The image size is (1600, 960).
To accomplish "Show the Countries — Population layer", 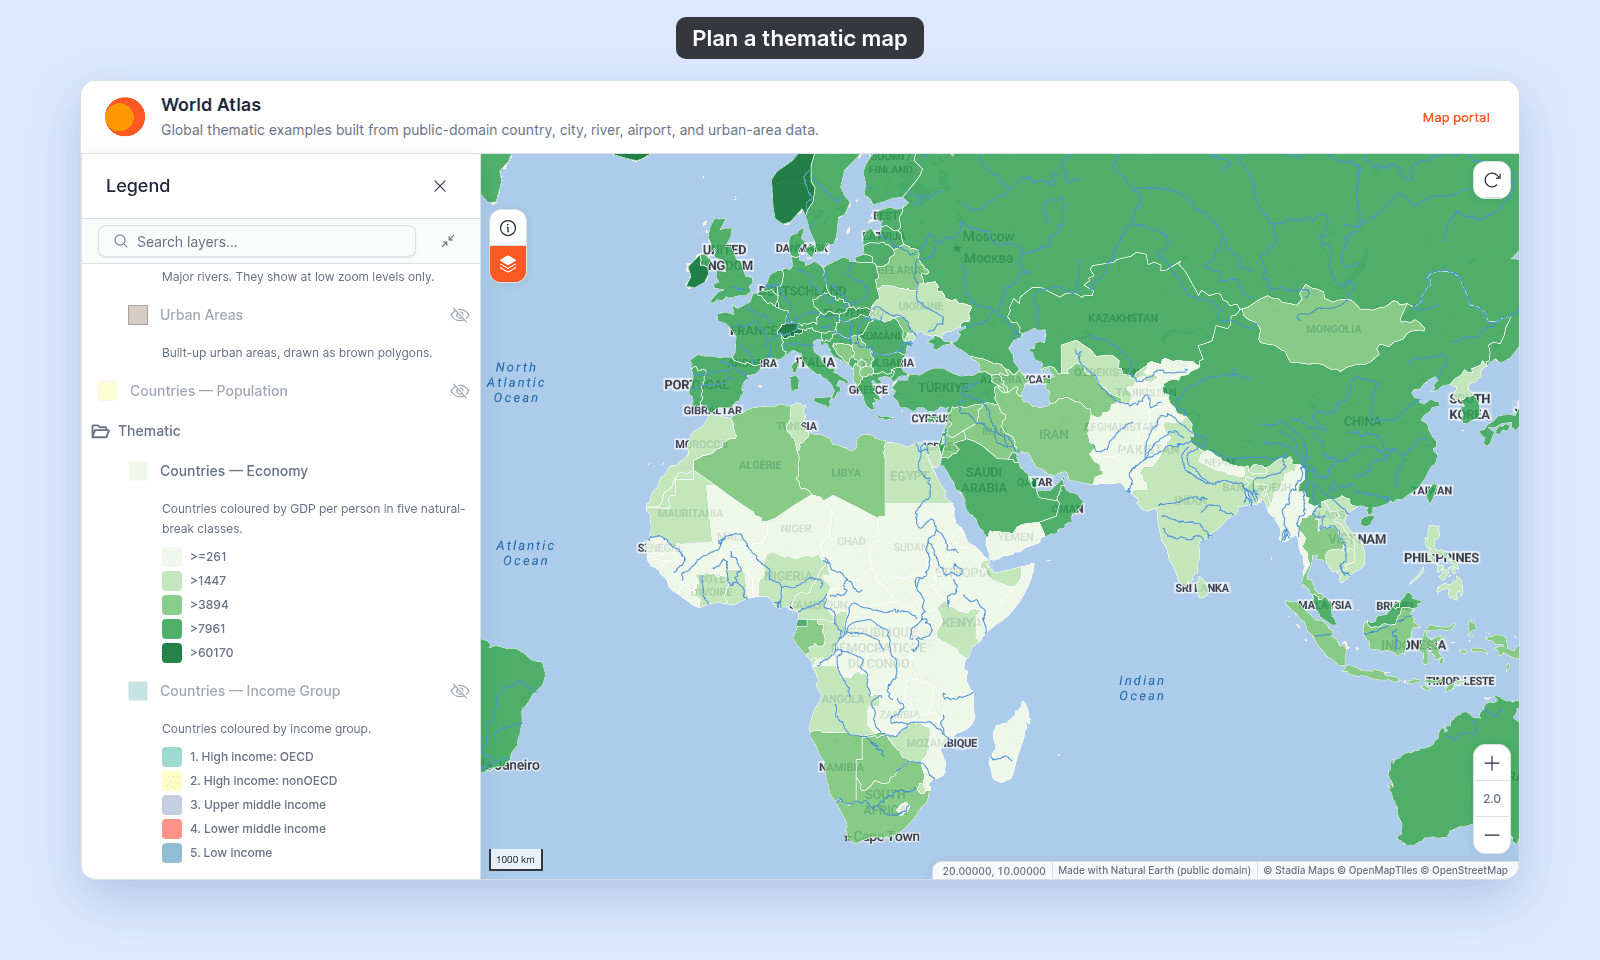I will (x=460, y=391).
